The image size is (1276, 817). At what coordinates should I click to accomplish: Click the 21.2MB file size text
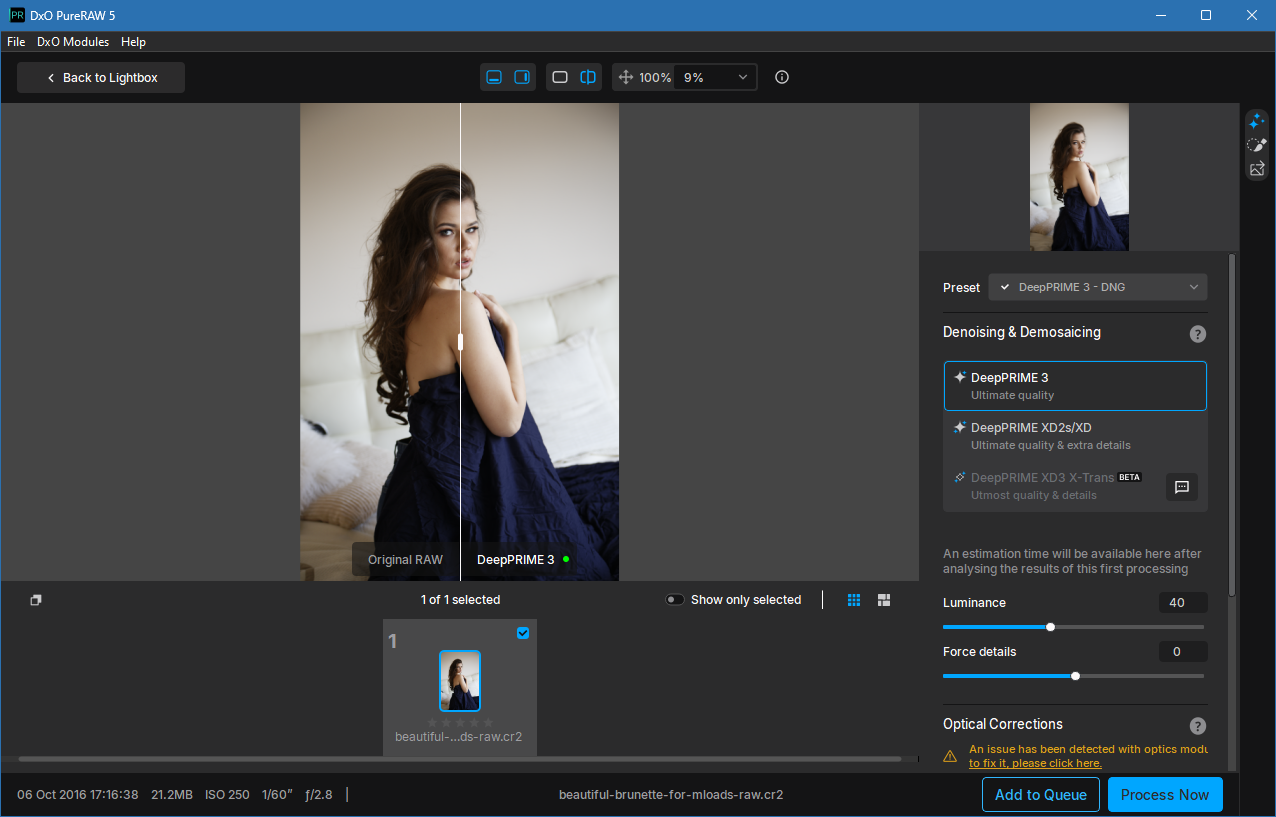(x=171, y=795)
